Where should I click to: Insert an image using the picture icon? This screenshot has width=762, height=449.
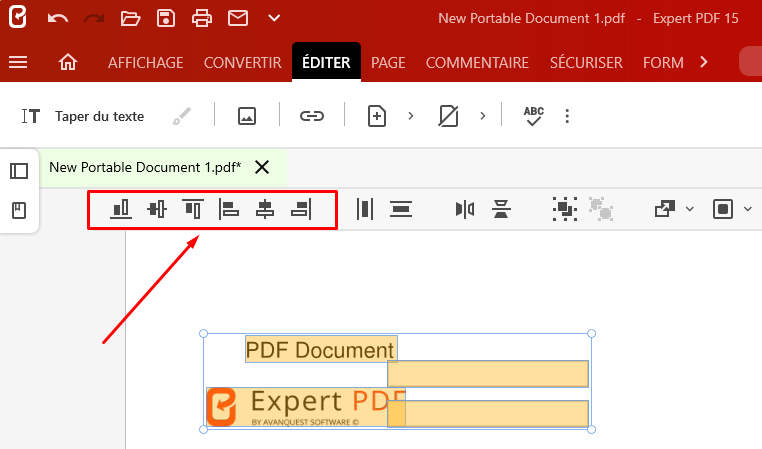(247, 116)
